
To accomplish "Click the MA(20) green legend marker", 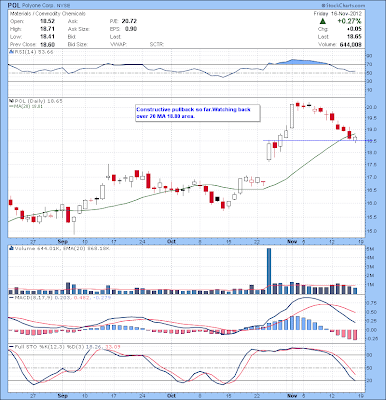I will [10, 106].
